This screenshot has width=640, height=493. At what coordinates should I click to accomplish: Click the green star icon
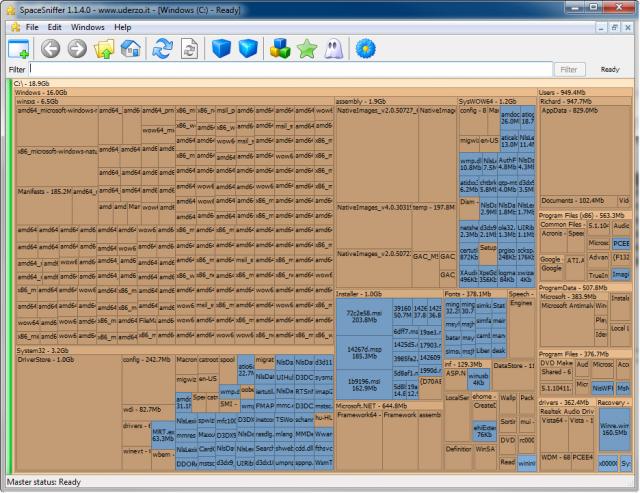click(307, 49)
